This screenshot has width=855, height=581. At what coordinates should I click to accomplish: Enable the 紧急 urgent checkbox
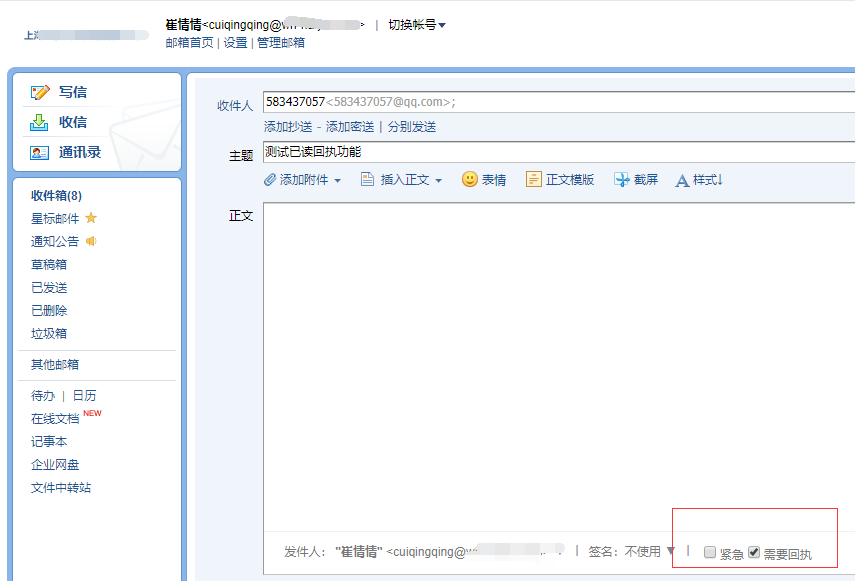click(x=708, y=551)
